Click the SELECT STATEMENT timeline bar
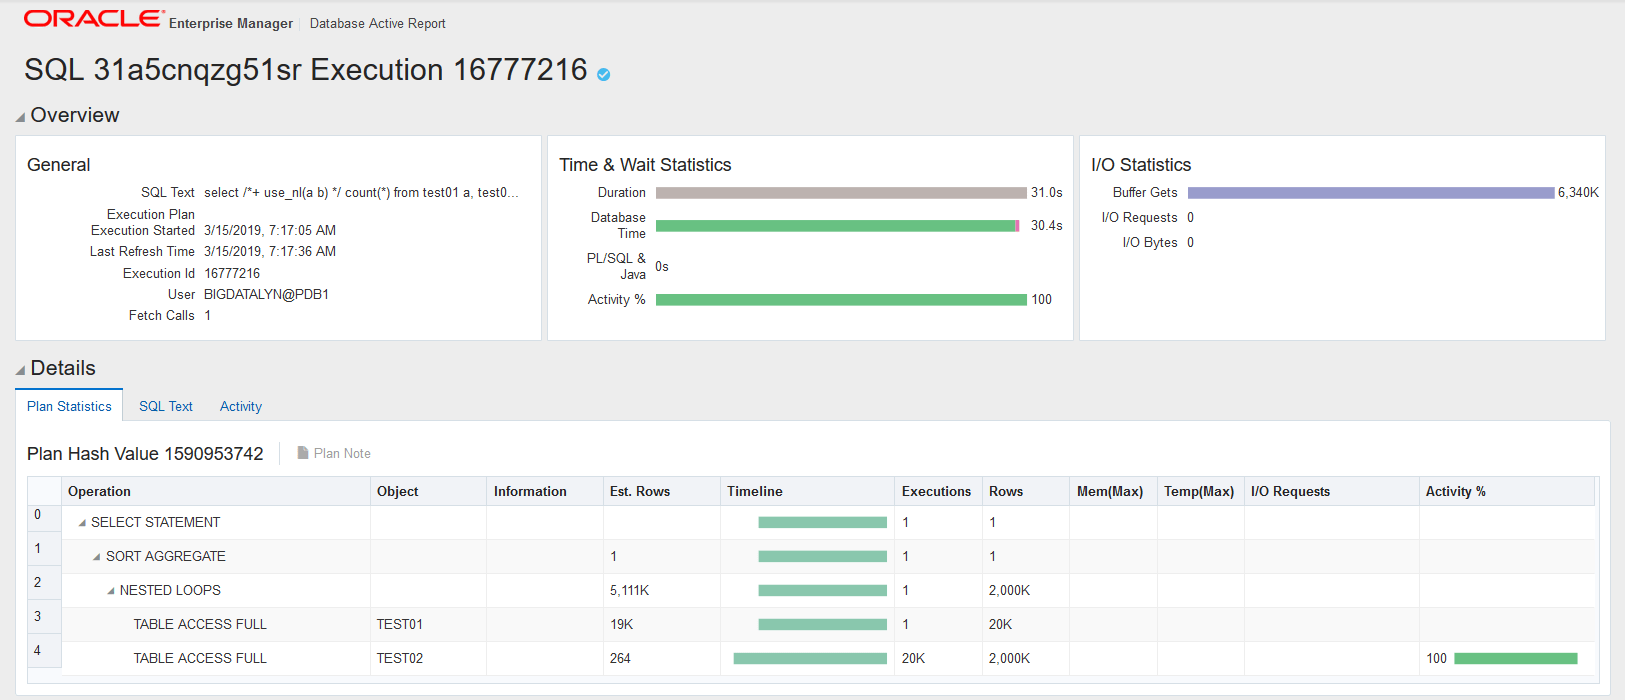This screenshot has height=700, width=1625. 823,523
